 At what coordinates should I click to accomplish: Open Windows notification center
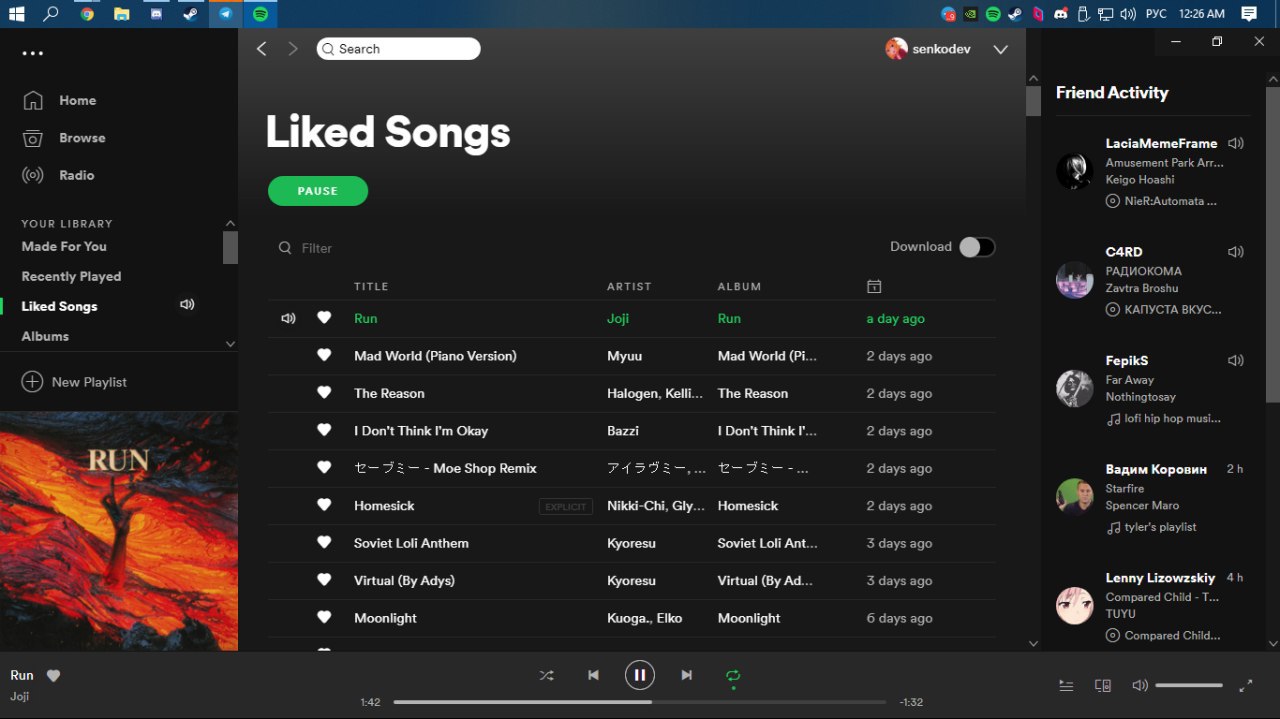1249,14
